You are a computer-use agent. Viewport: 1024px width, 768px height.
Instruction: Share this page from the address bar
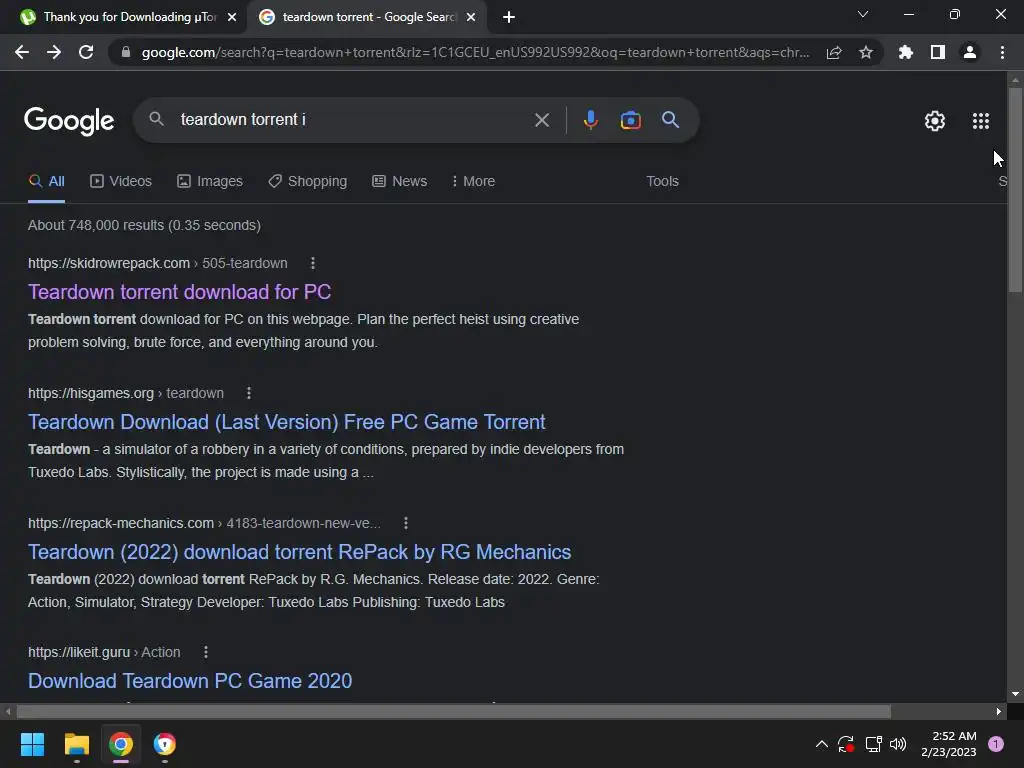coord(834,52)
